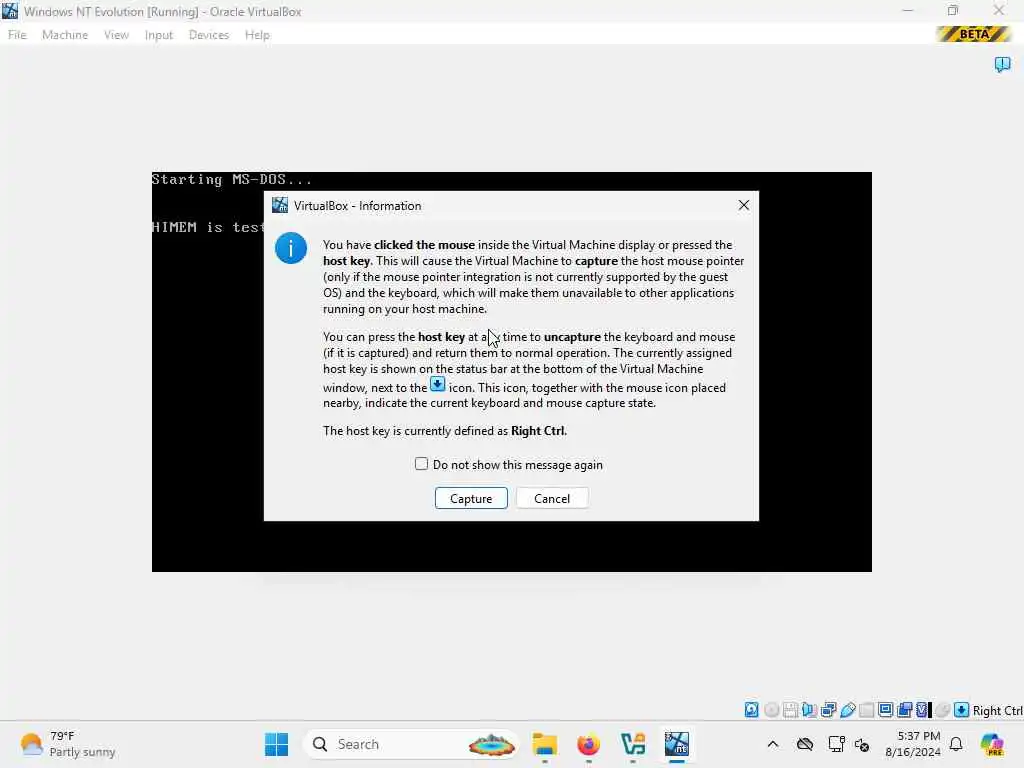The height and width of the screenshot is (768, 1024).
Task: Check Do not show this message again
Action: point(421,464)
